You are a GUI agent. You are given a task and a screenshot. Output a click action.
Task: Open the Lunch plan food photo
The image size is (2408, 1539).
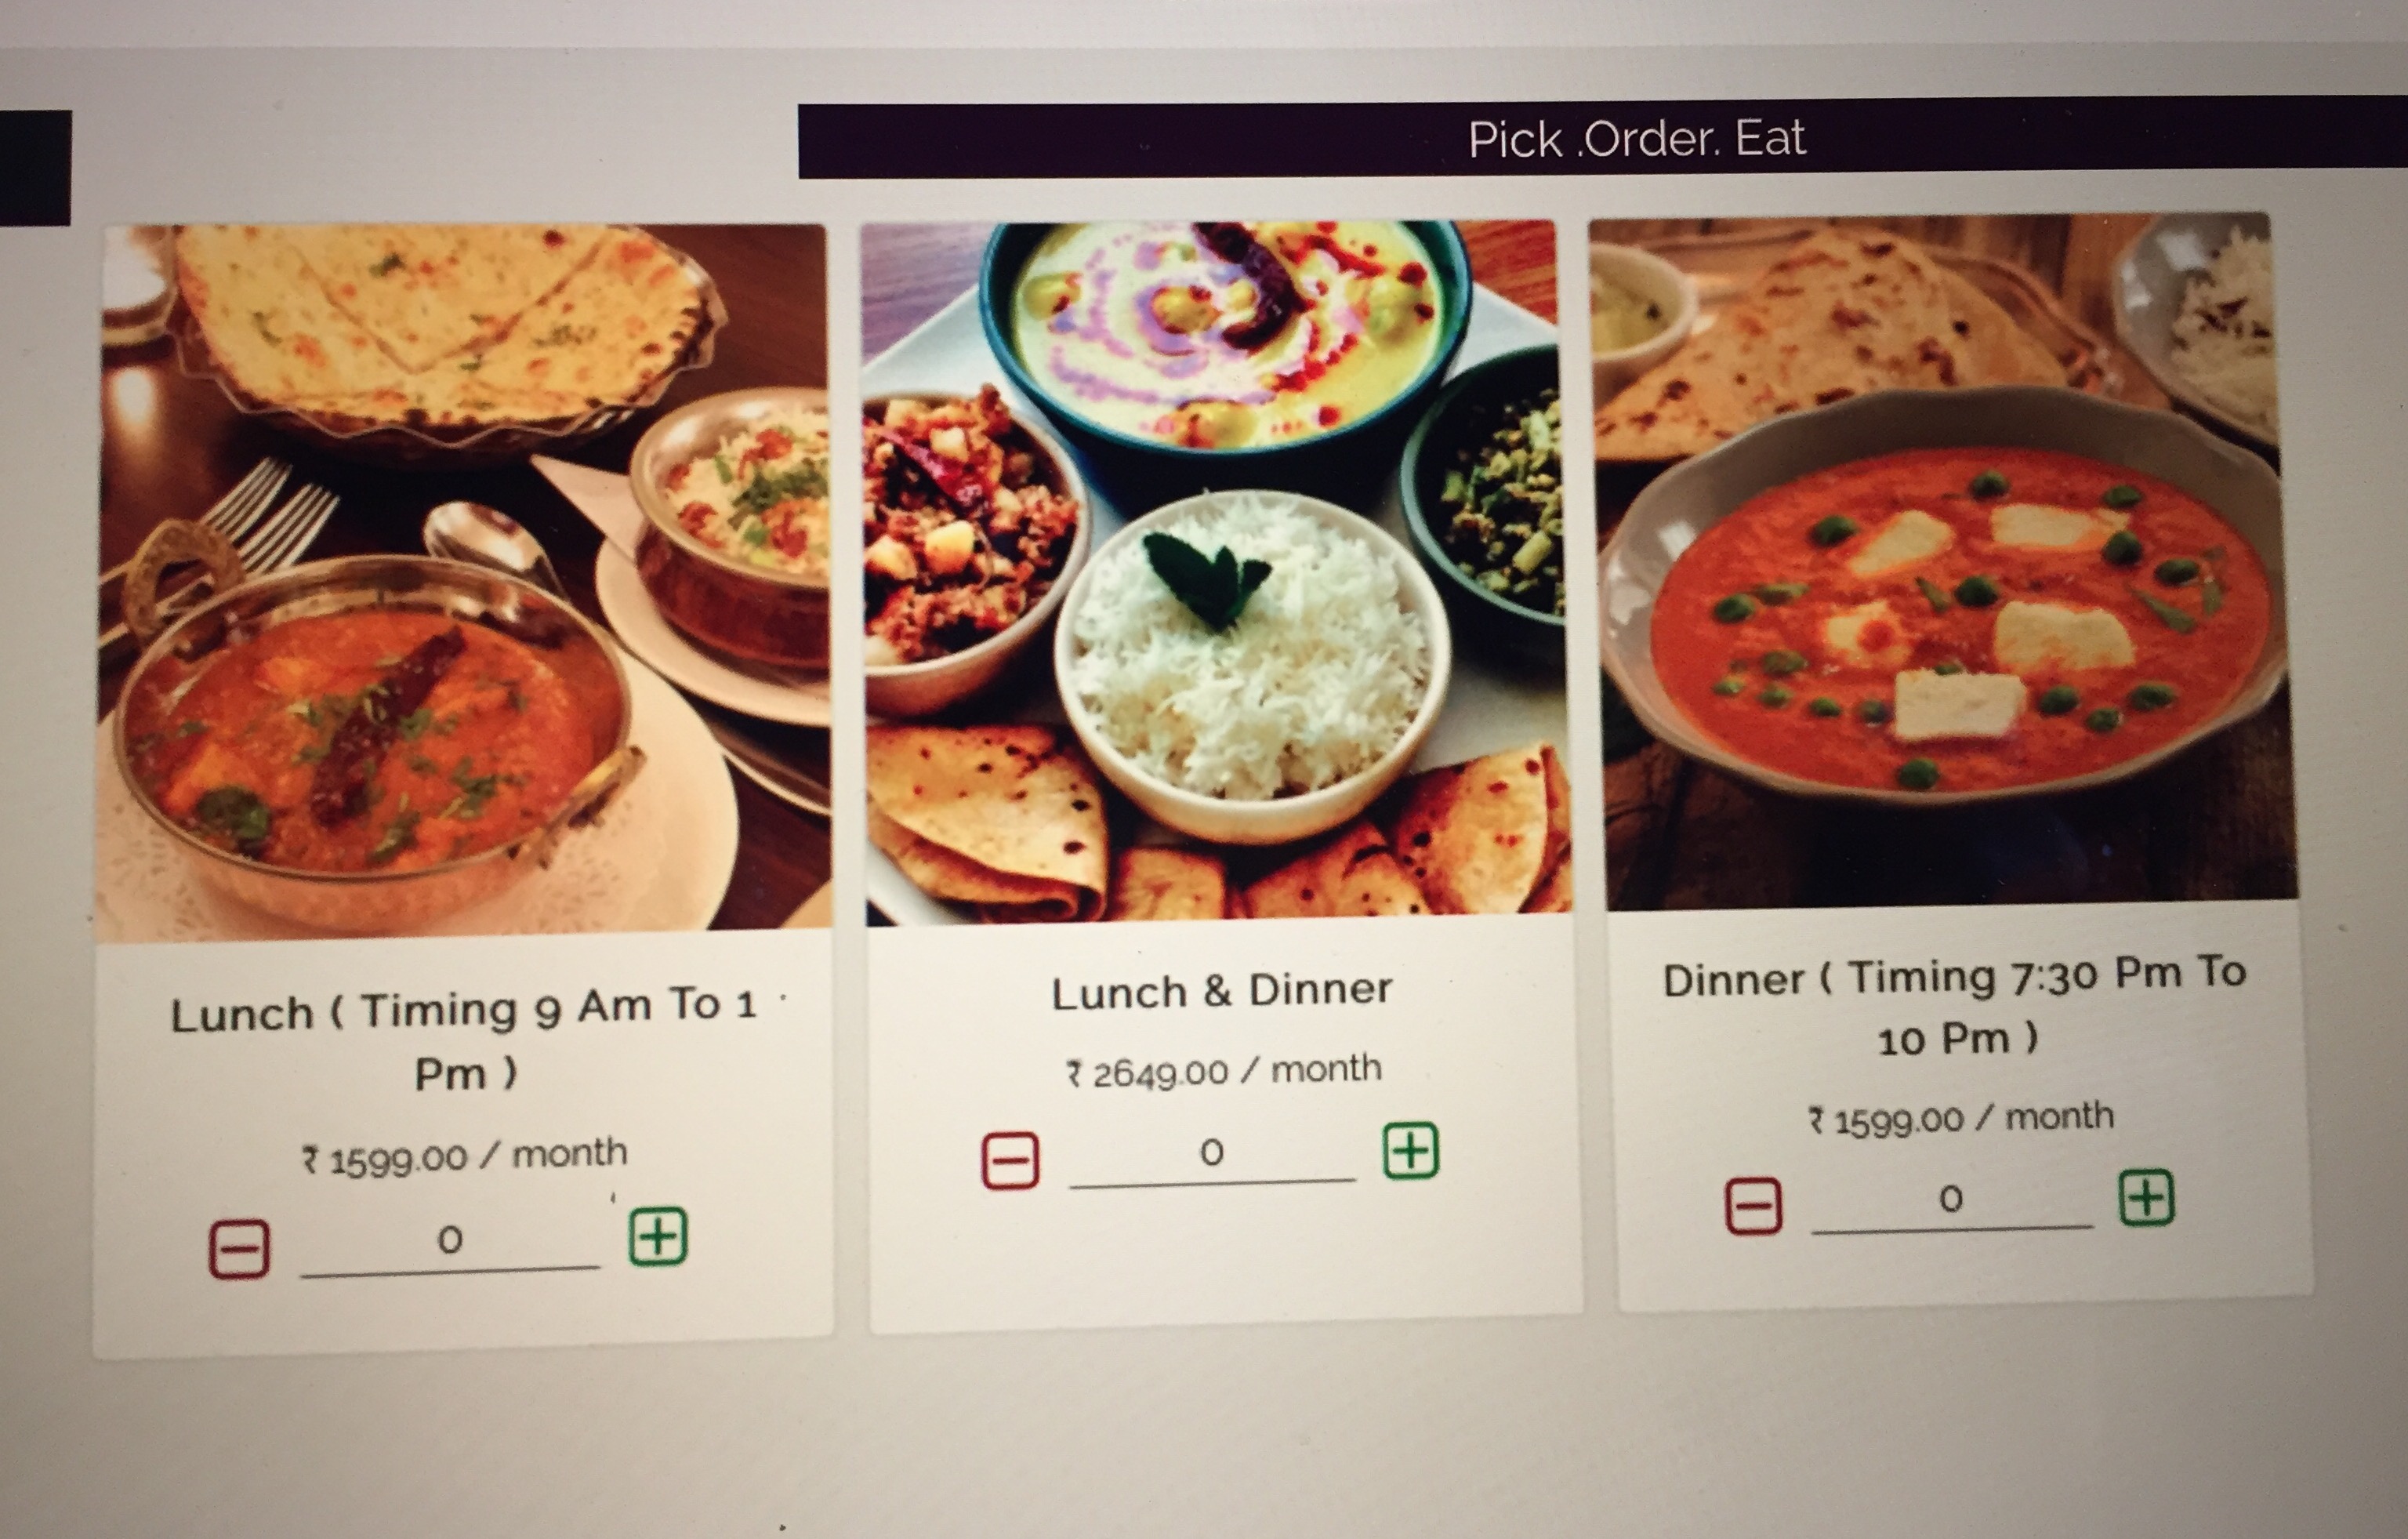tap(464, 580)
